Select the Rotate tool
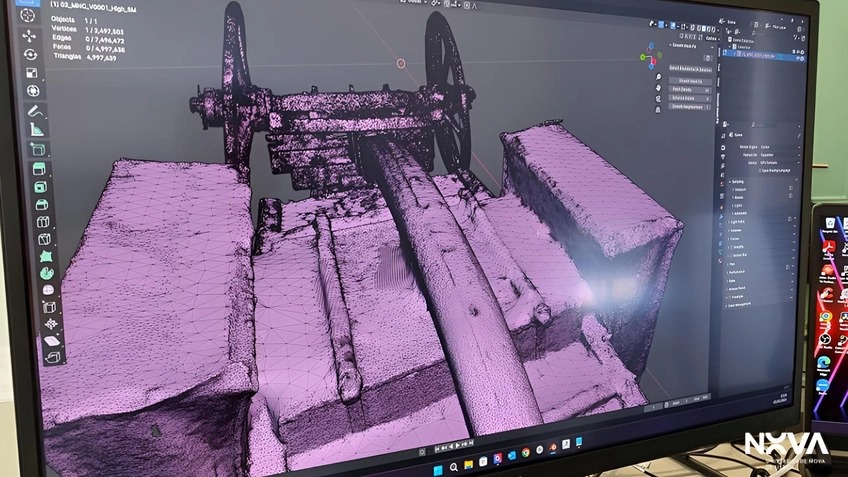This screenshot has height=477, width=848. click(30, 54)
